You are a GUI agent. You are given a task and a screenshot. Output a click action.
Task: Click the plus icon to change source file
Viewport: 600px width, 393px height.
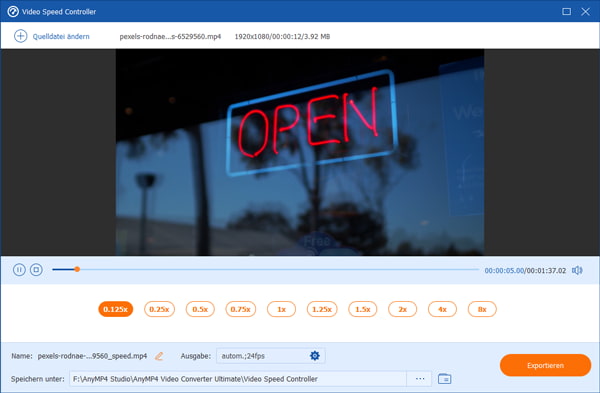point(20,36)
